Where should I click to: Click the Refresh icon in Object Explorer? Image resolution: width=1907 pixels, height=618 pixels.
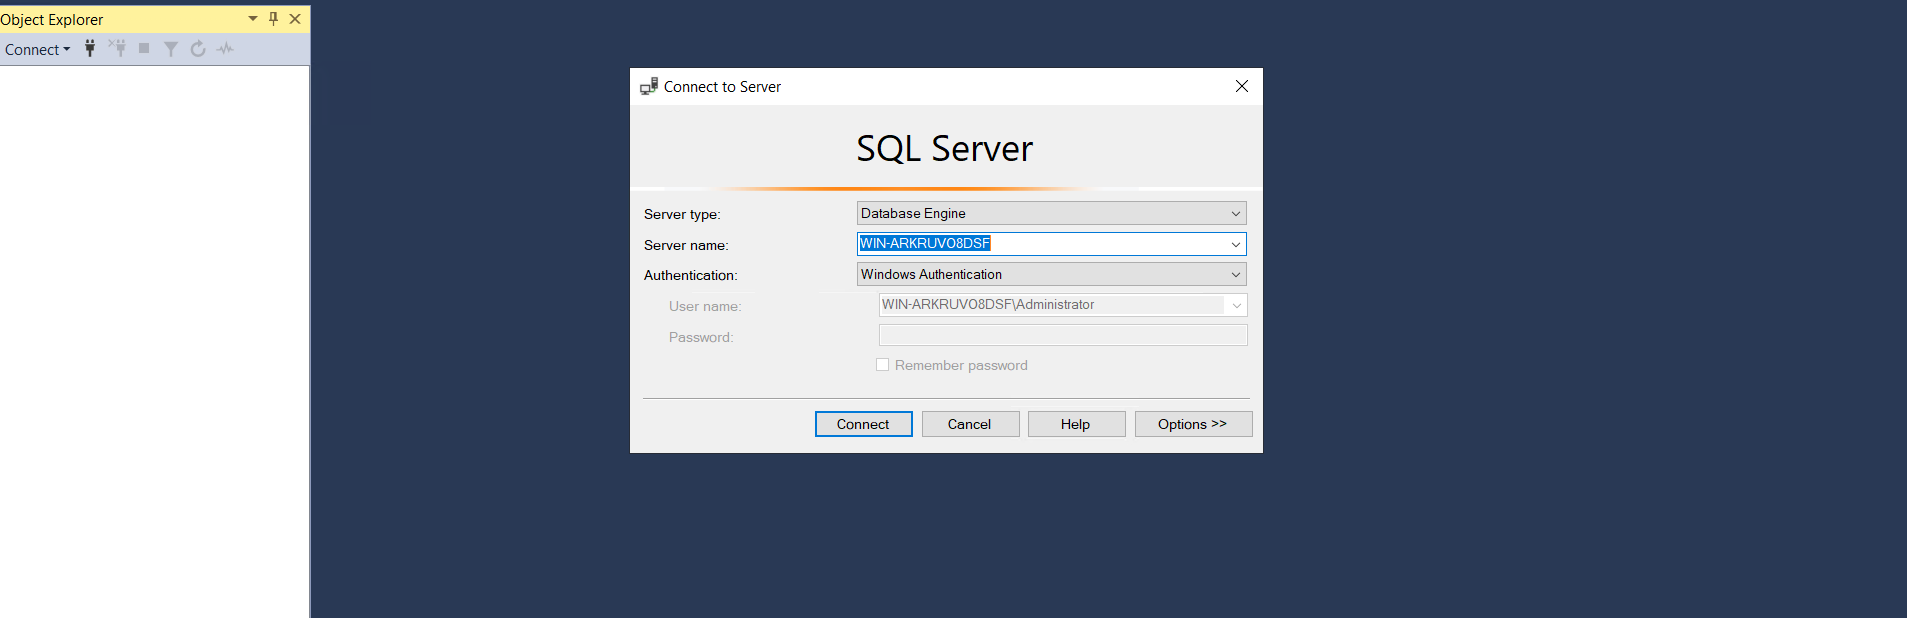click(x=198, y=48)
